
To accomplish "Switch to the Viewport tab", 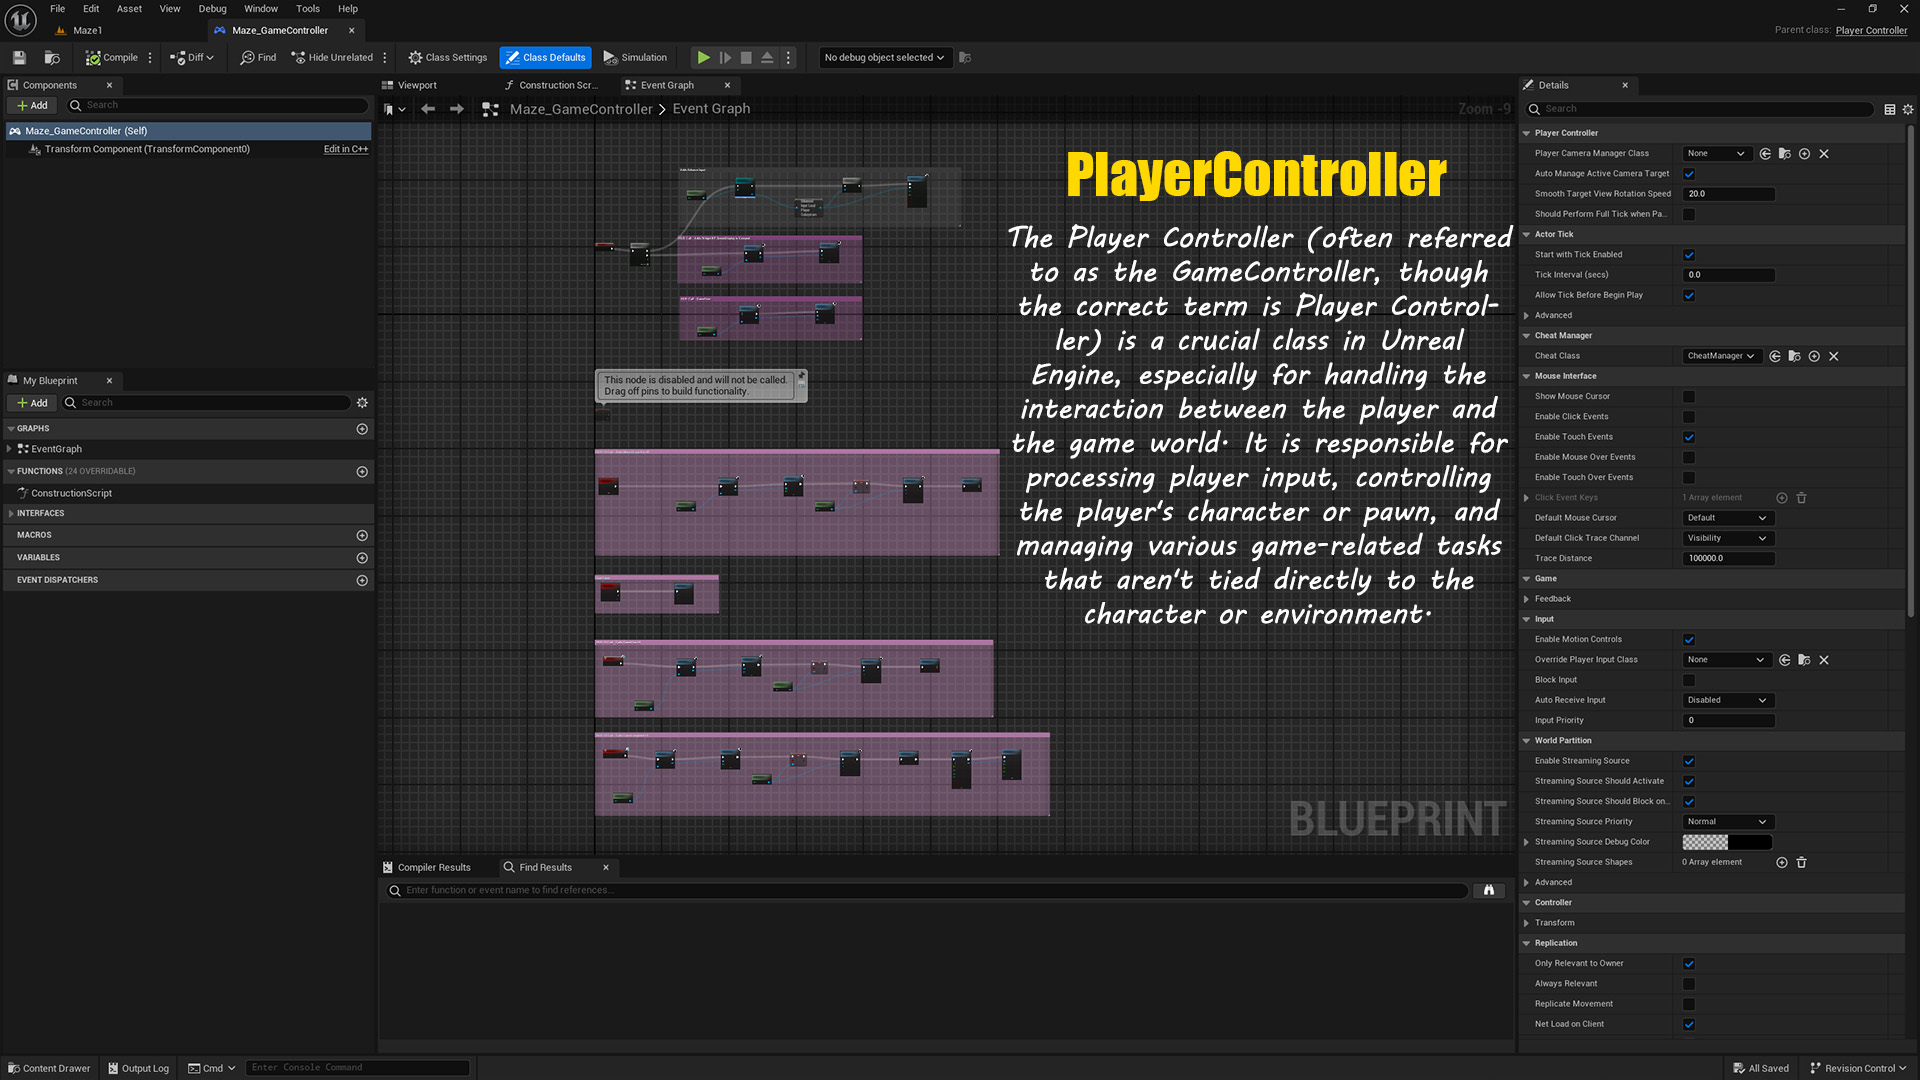I will tap(417, 85).
